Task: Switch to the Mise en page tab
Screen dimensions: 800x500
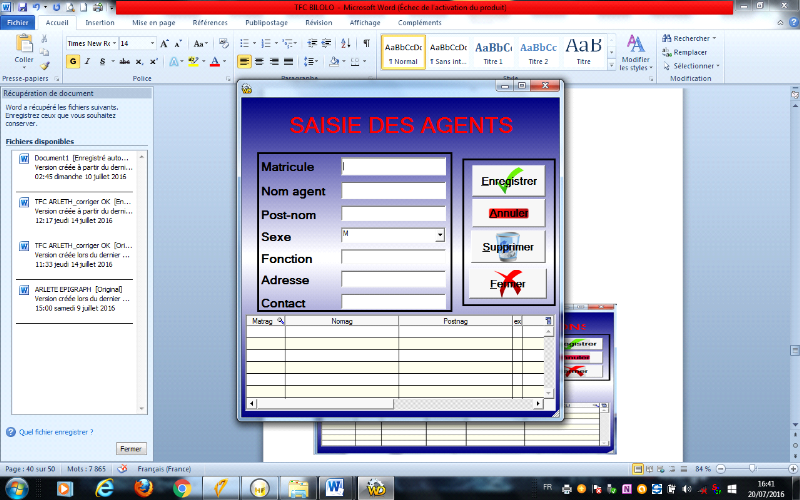Action: click(x=154, y=22)
